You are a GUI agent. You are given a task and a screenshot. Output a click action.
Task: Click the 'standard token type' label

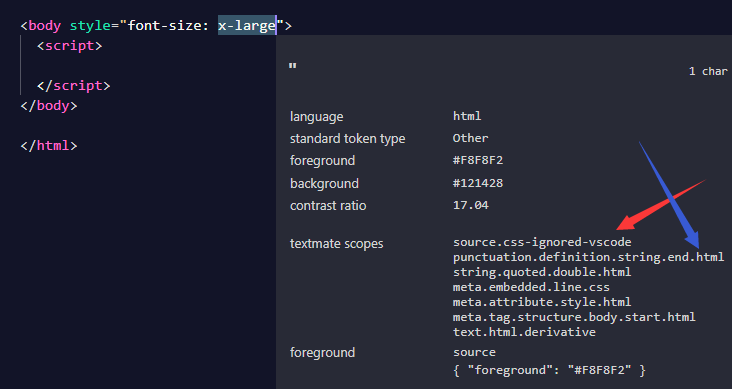pos(347,139)
